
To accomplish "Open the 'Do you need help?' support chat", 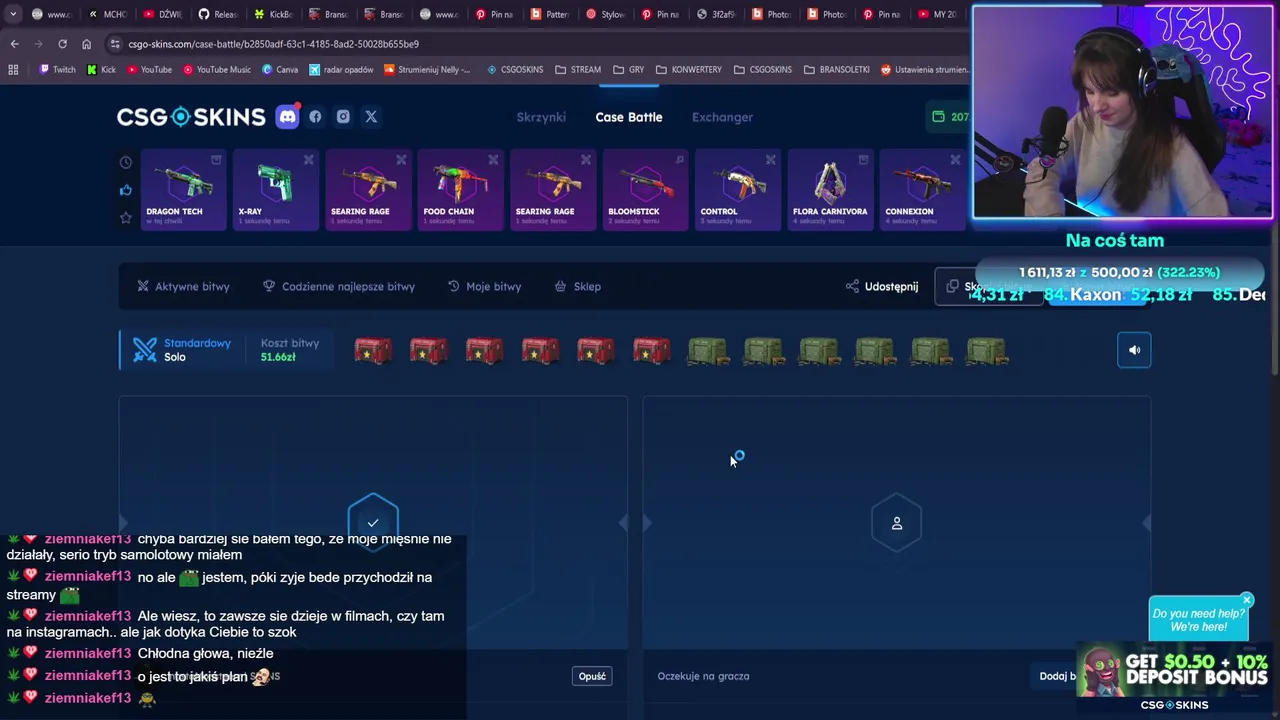I will pyautogui.click(x=1198, y=620).
